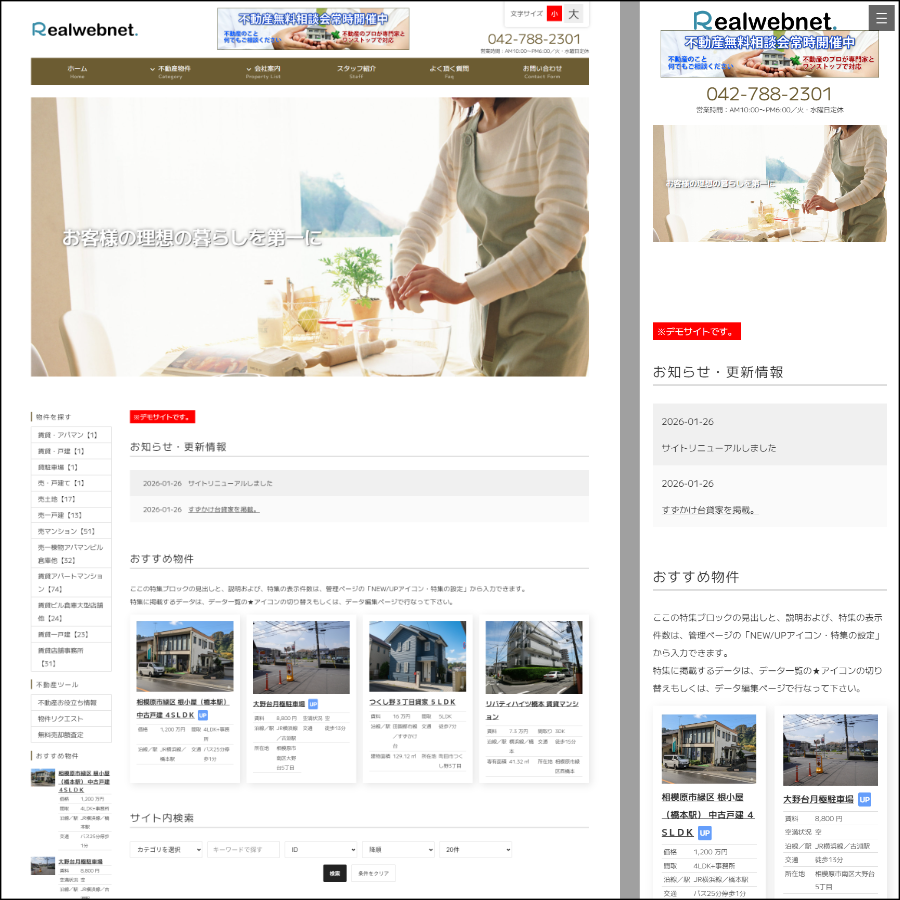Click the リバティハイツ橋本 apartment photo

point(533,657)
